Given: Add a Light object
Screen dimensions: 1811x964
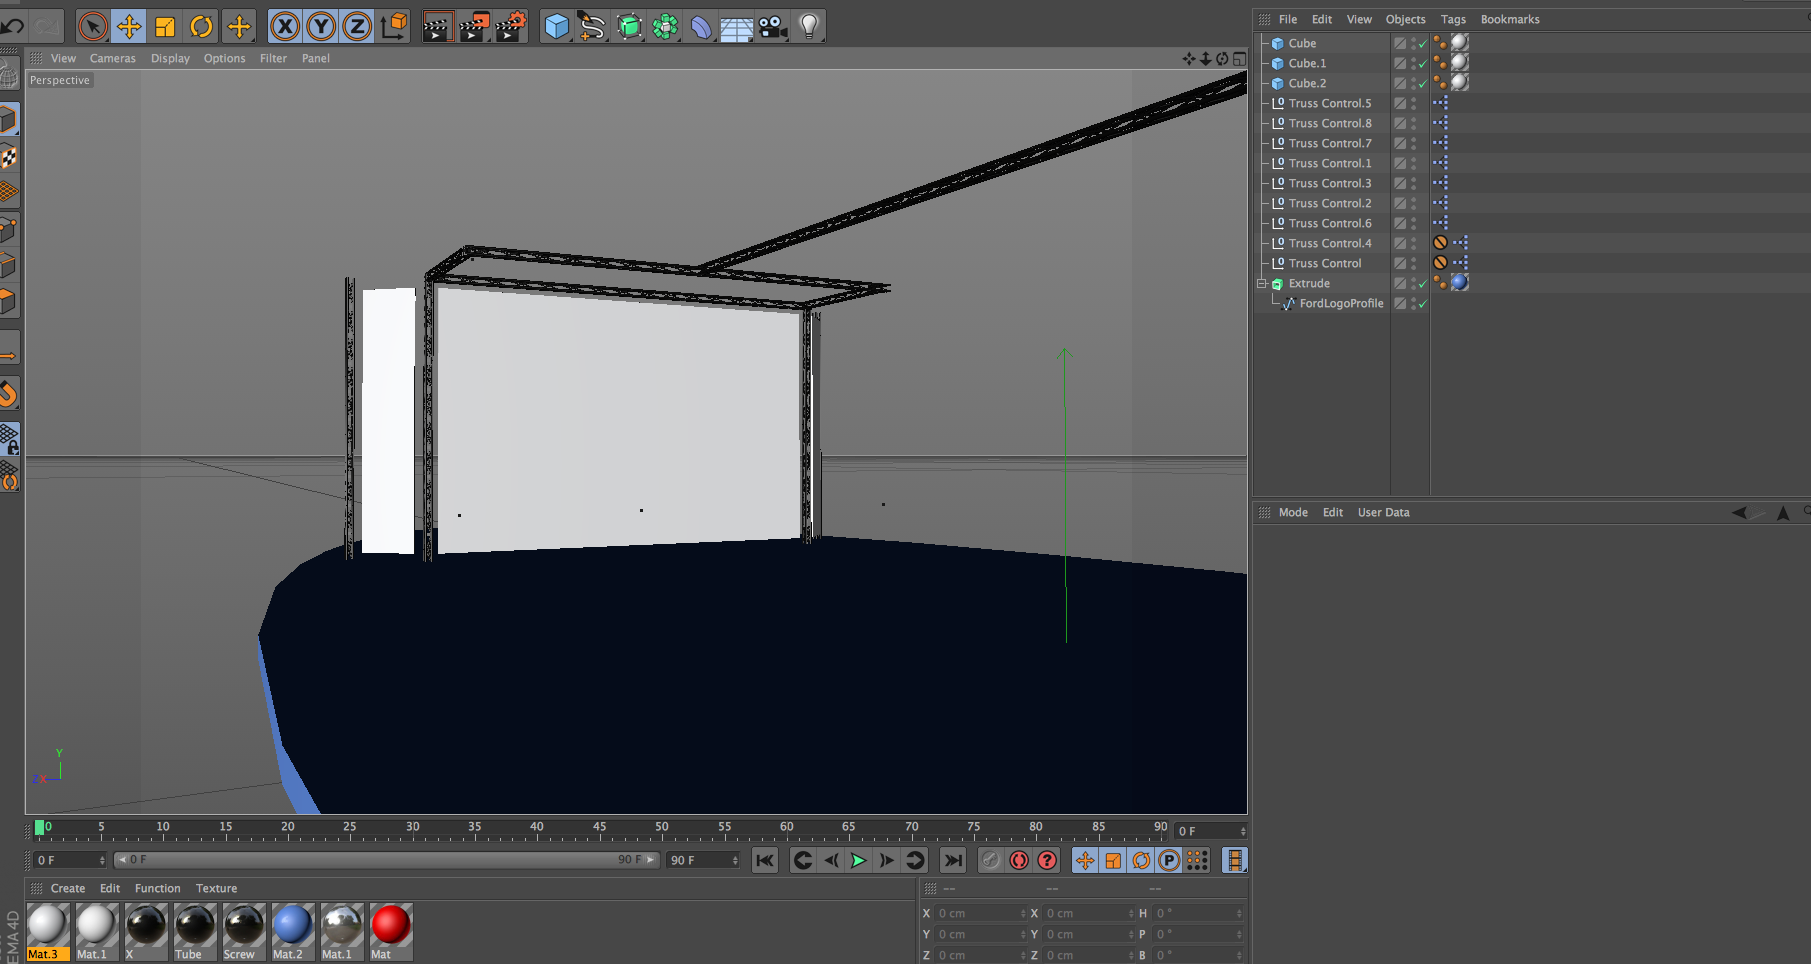Looking at the screenshot, I should [809, 26].
